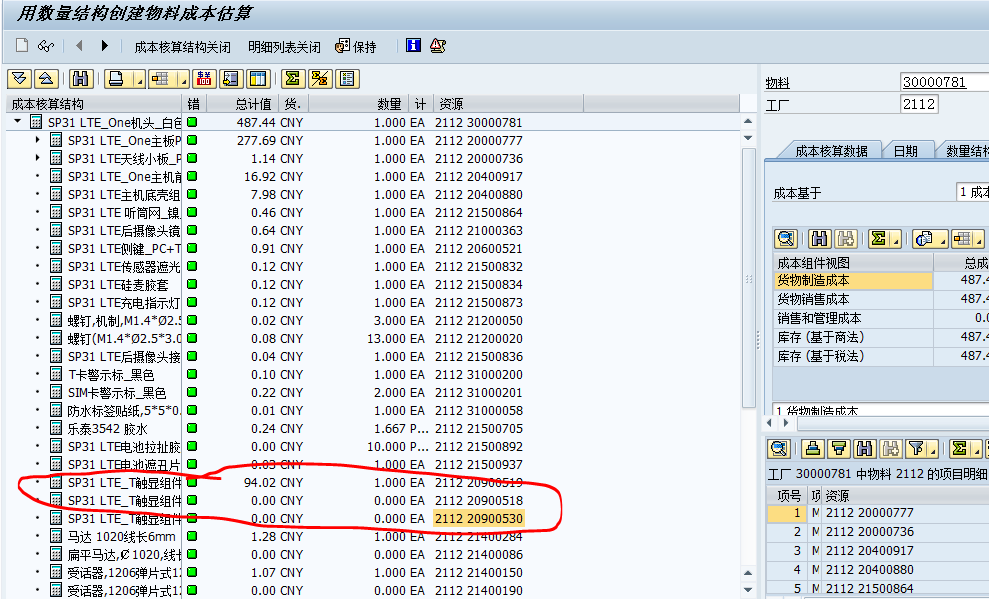
Task: Select the sort descending icon in item detail toolbar
Action: point(840,448)
